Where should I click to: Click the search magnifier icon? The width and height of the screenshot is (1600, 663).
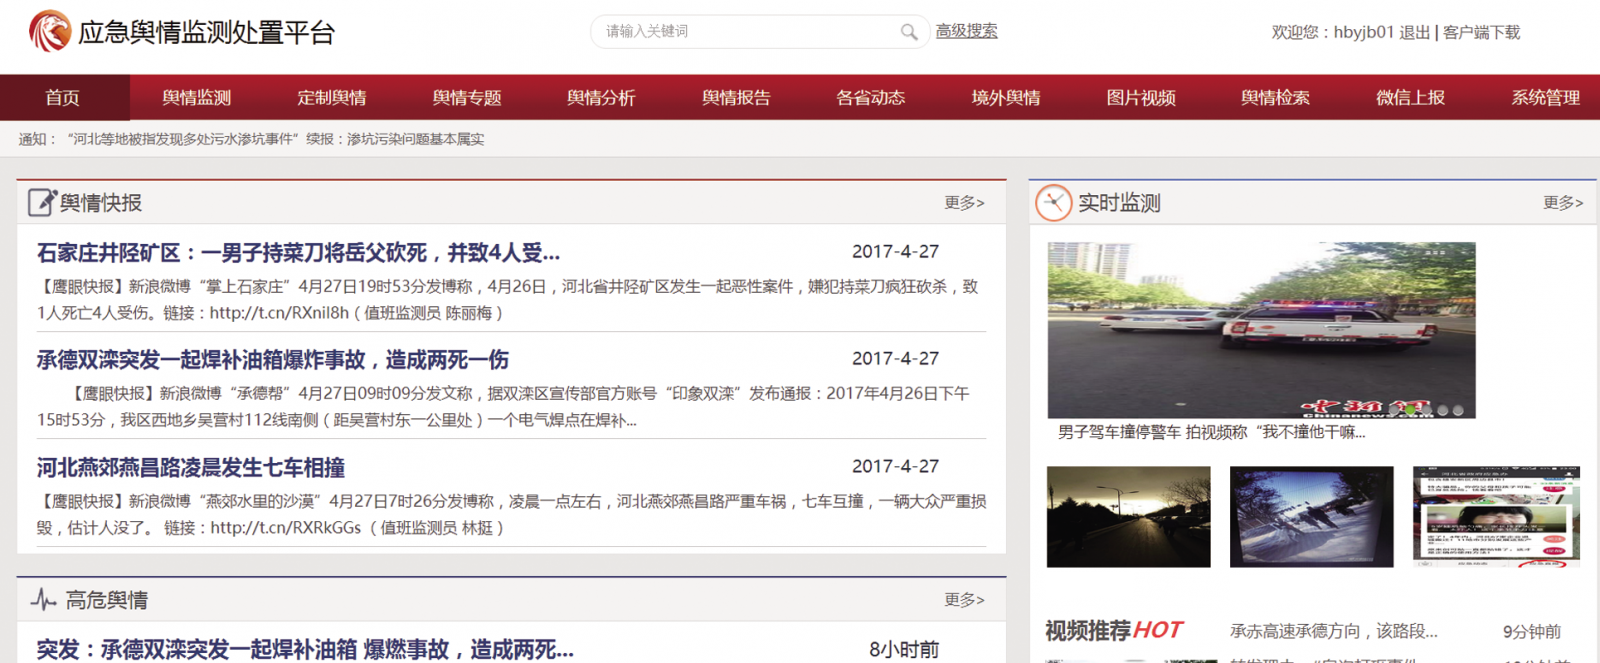(908, 32)
